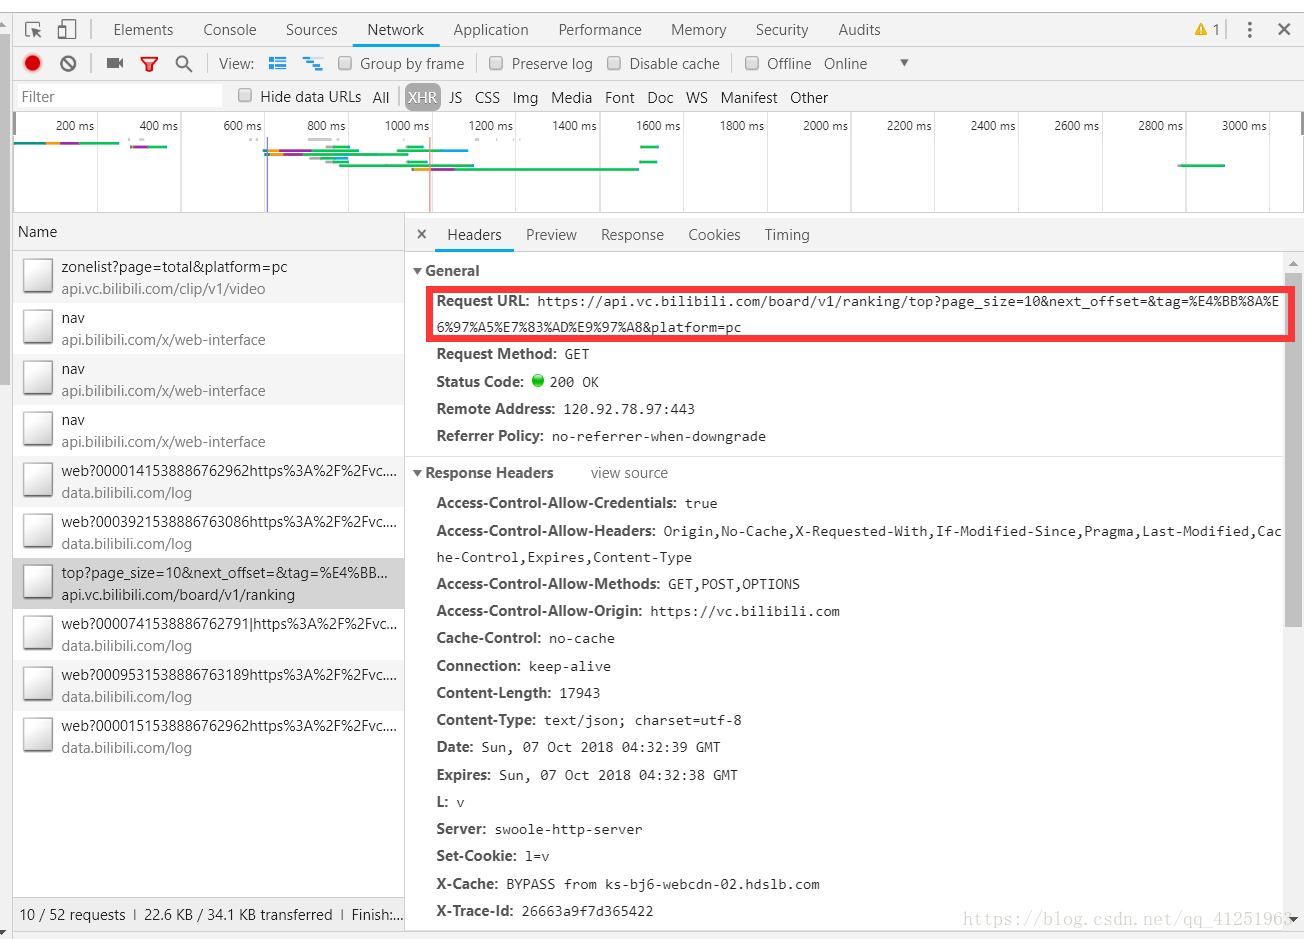1304x939 pixels.
Task: Focus the Filter text field
Action: click(118, 96)
